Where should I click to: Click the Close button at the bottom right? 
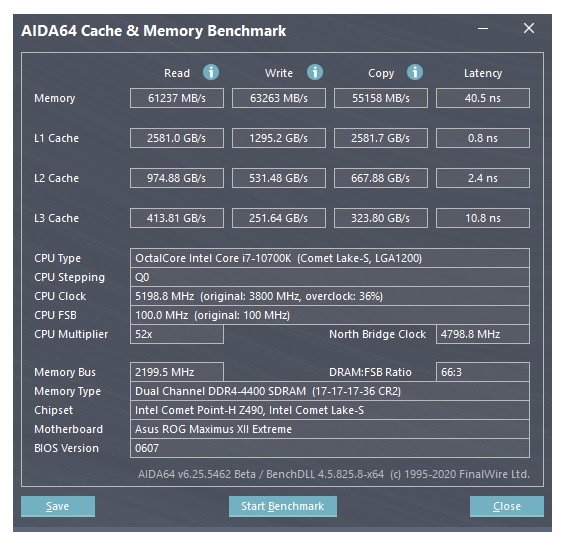tap(507, 506)
